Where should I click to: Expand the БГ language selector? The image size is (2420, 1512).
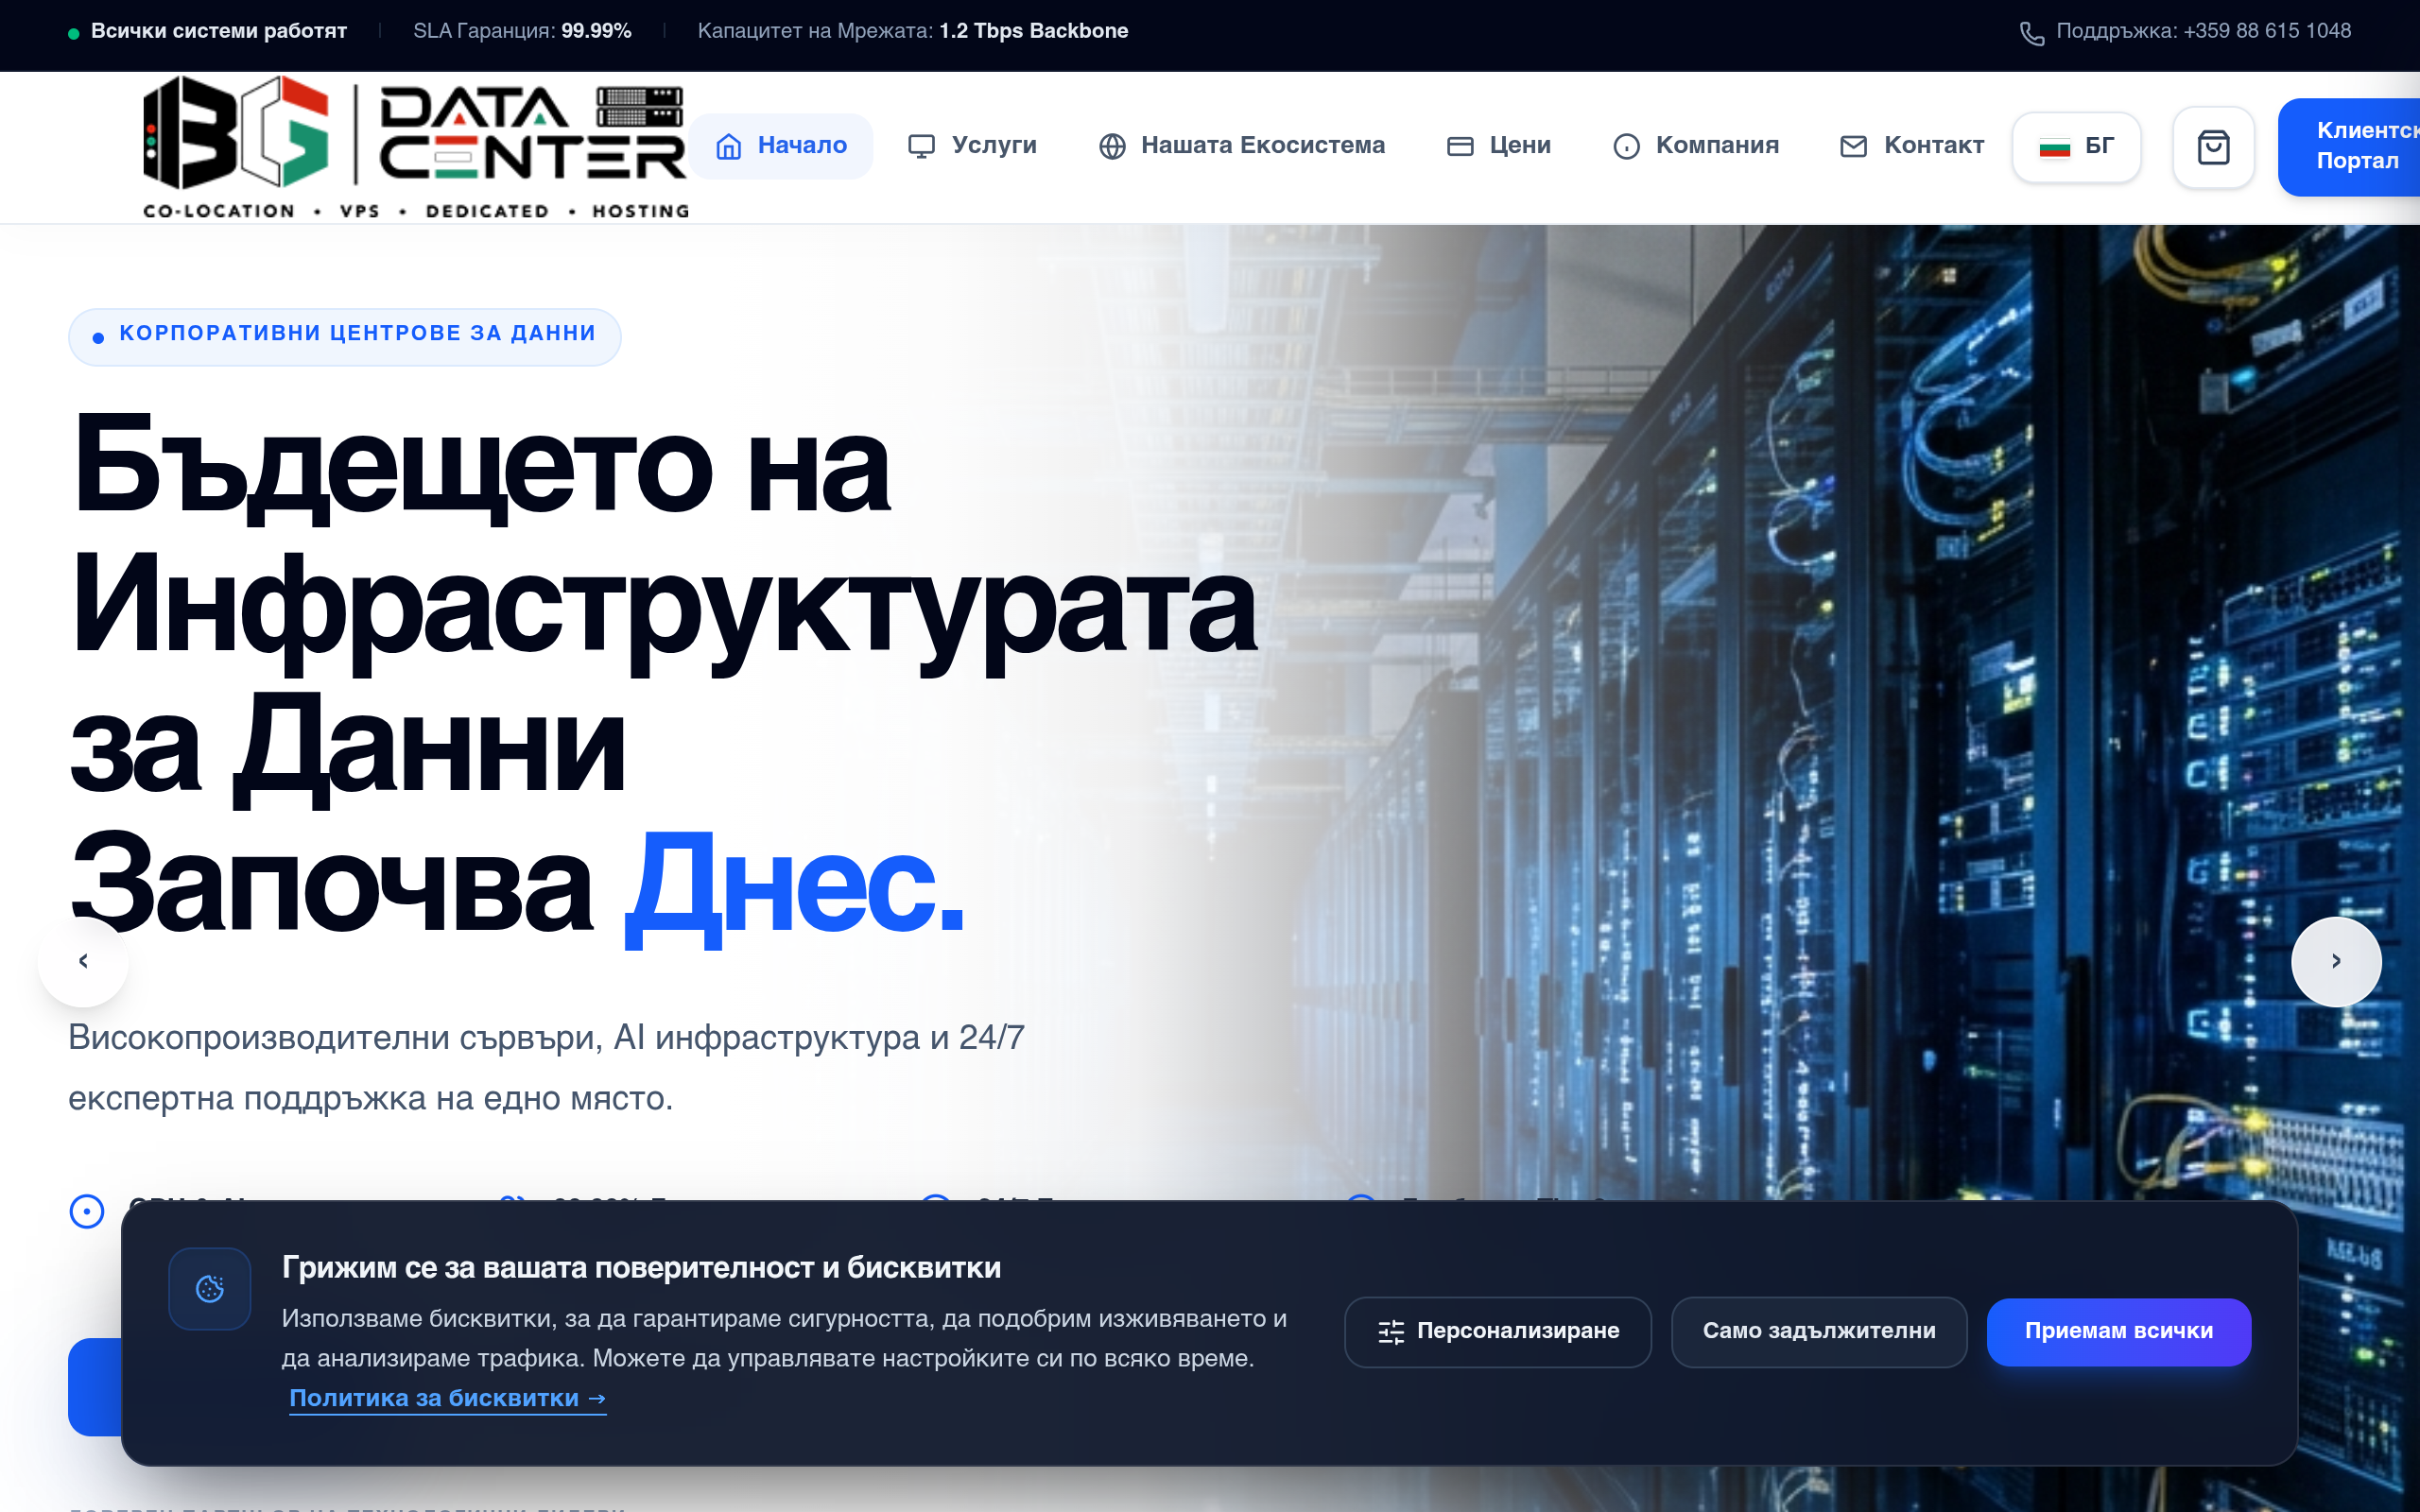(2076, 147)
